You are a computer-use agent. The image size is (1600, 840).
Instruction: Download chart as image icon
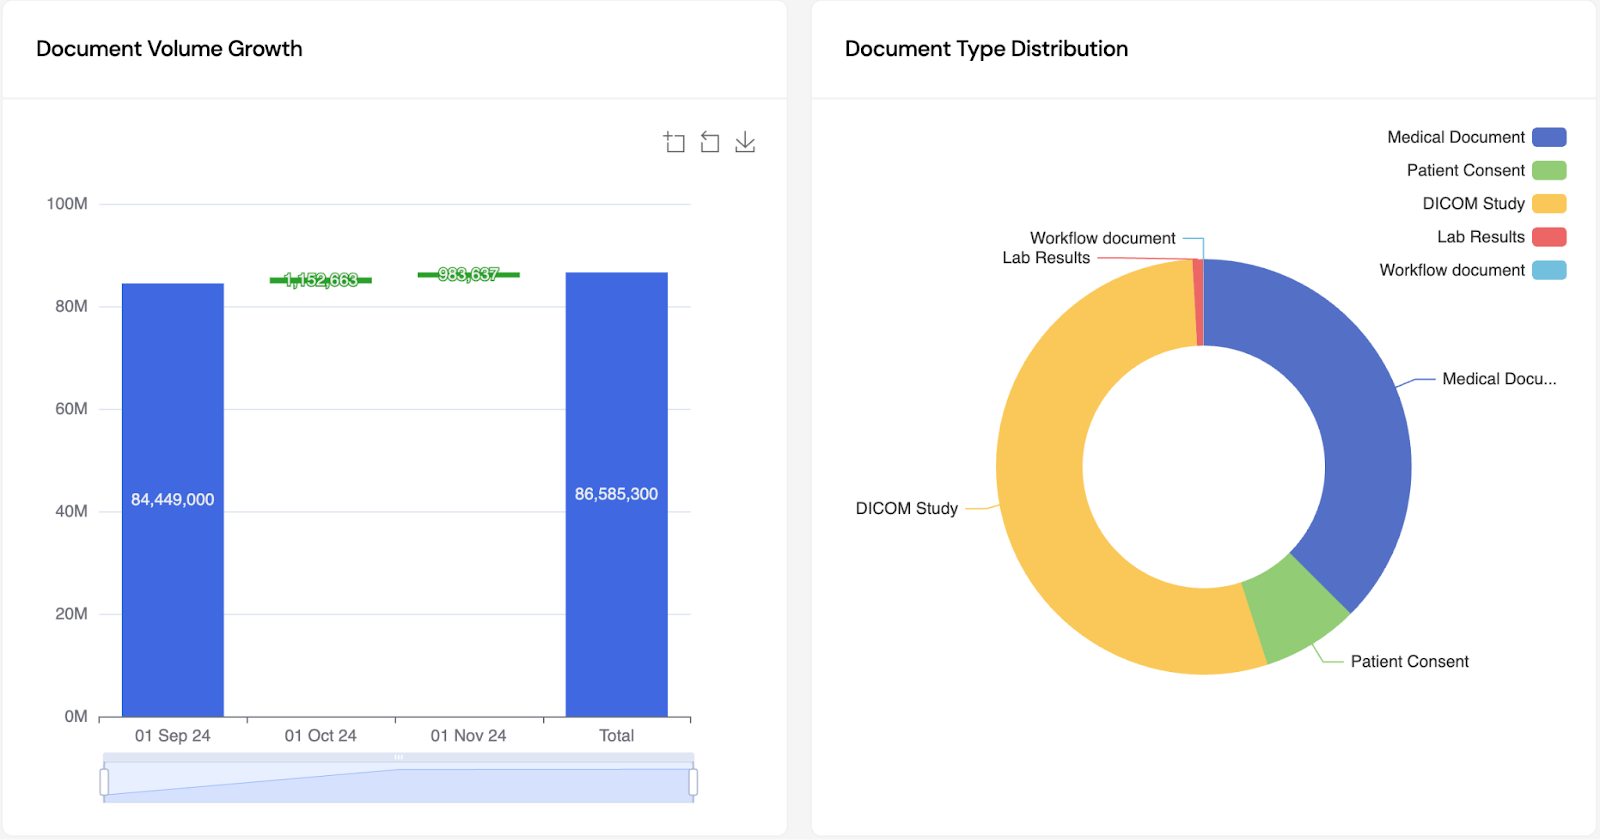pyautogui.click(x=745, y=142)
